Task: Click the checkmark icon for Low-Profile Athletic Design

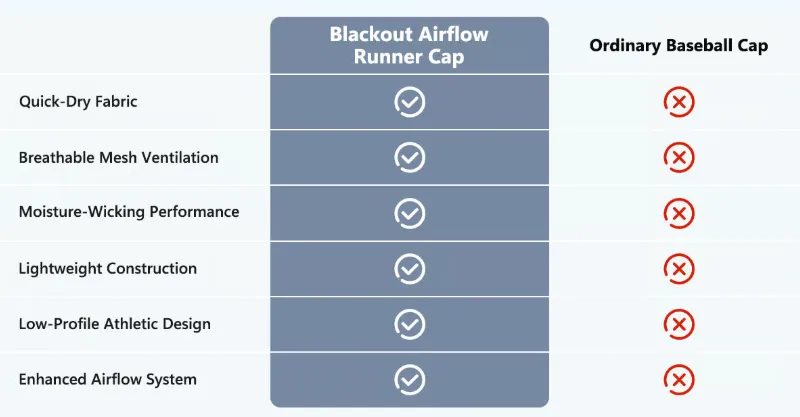Action: click(410, 324)
